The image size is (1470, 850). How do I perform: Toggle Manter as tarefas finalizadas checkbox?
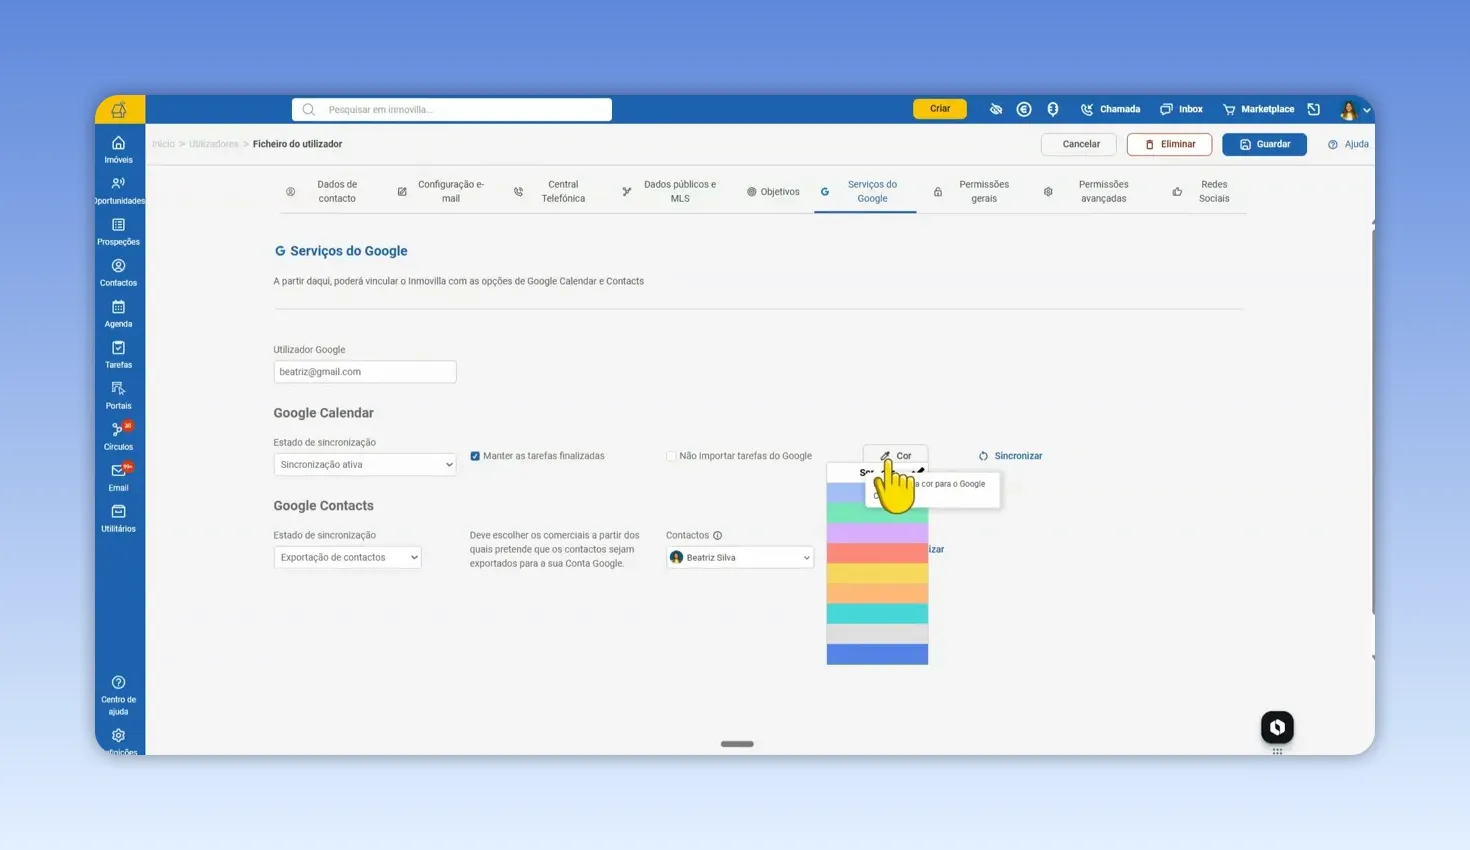[475, 456]
